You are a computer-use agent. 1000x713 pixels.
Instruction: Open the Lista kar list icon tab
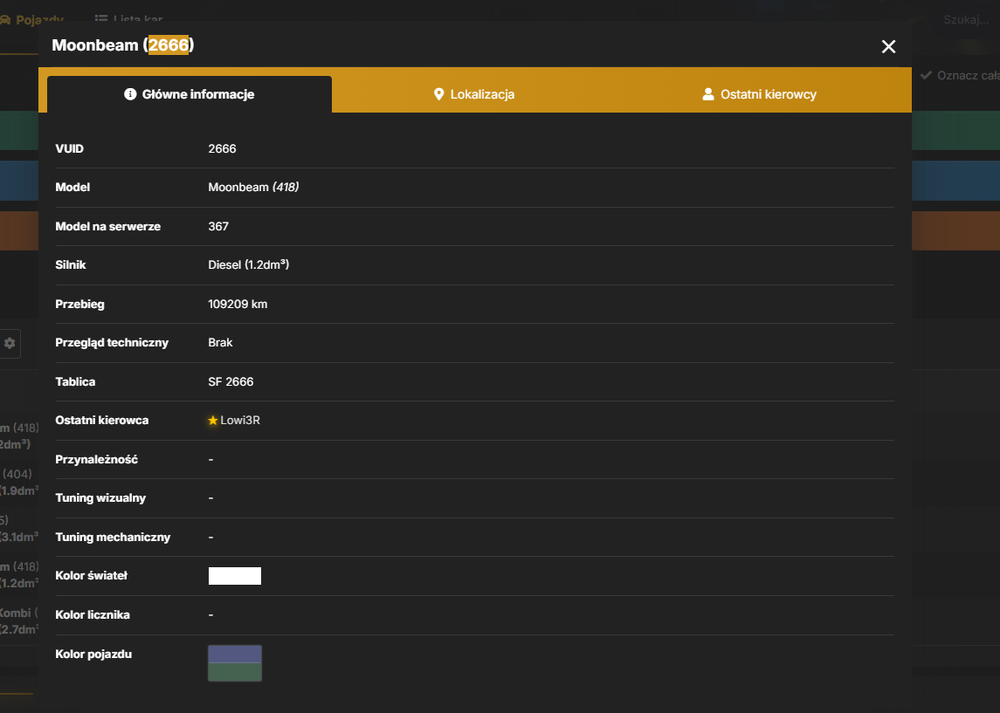coord(101,19)
